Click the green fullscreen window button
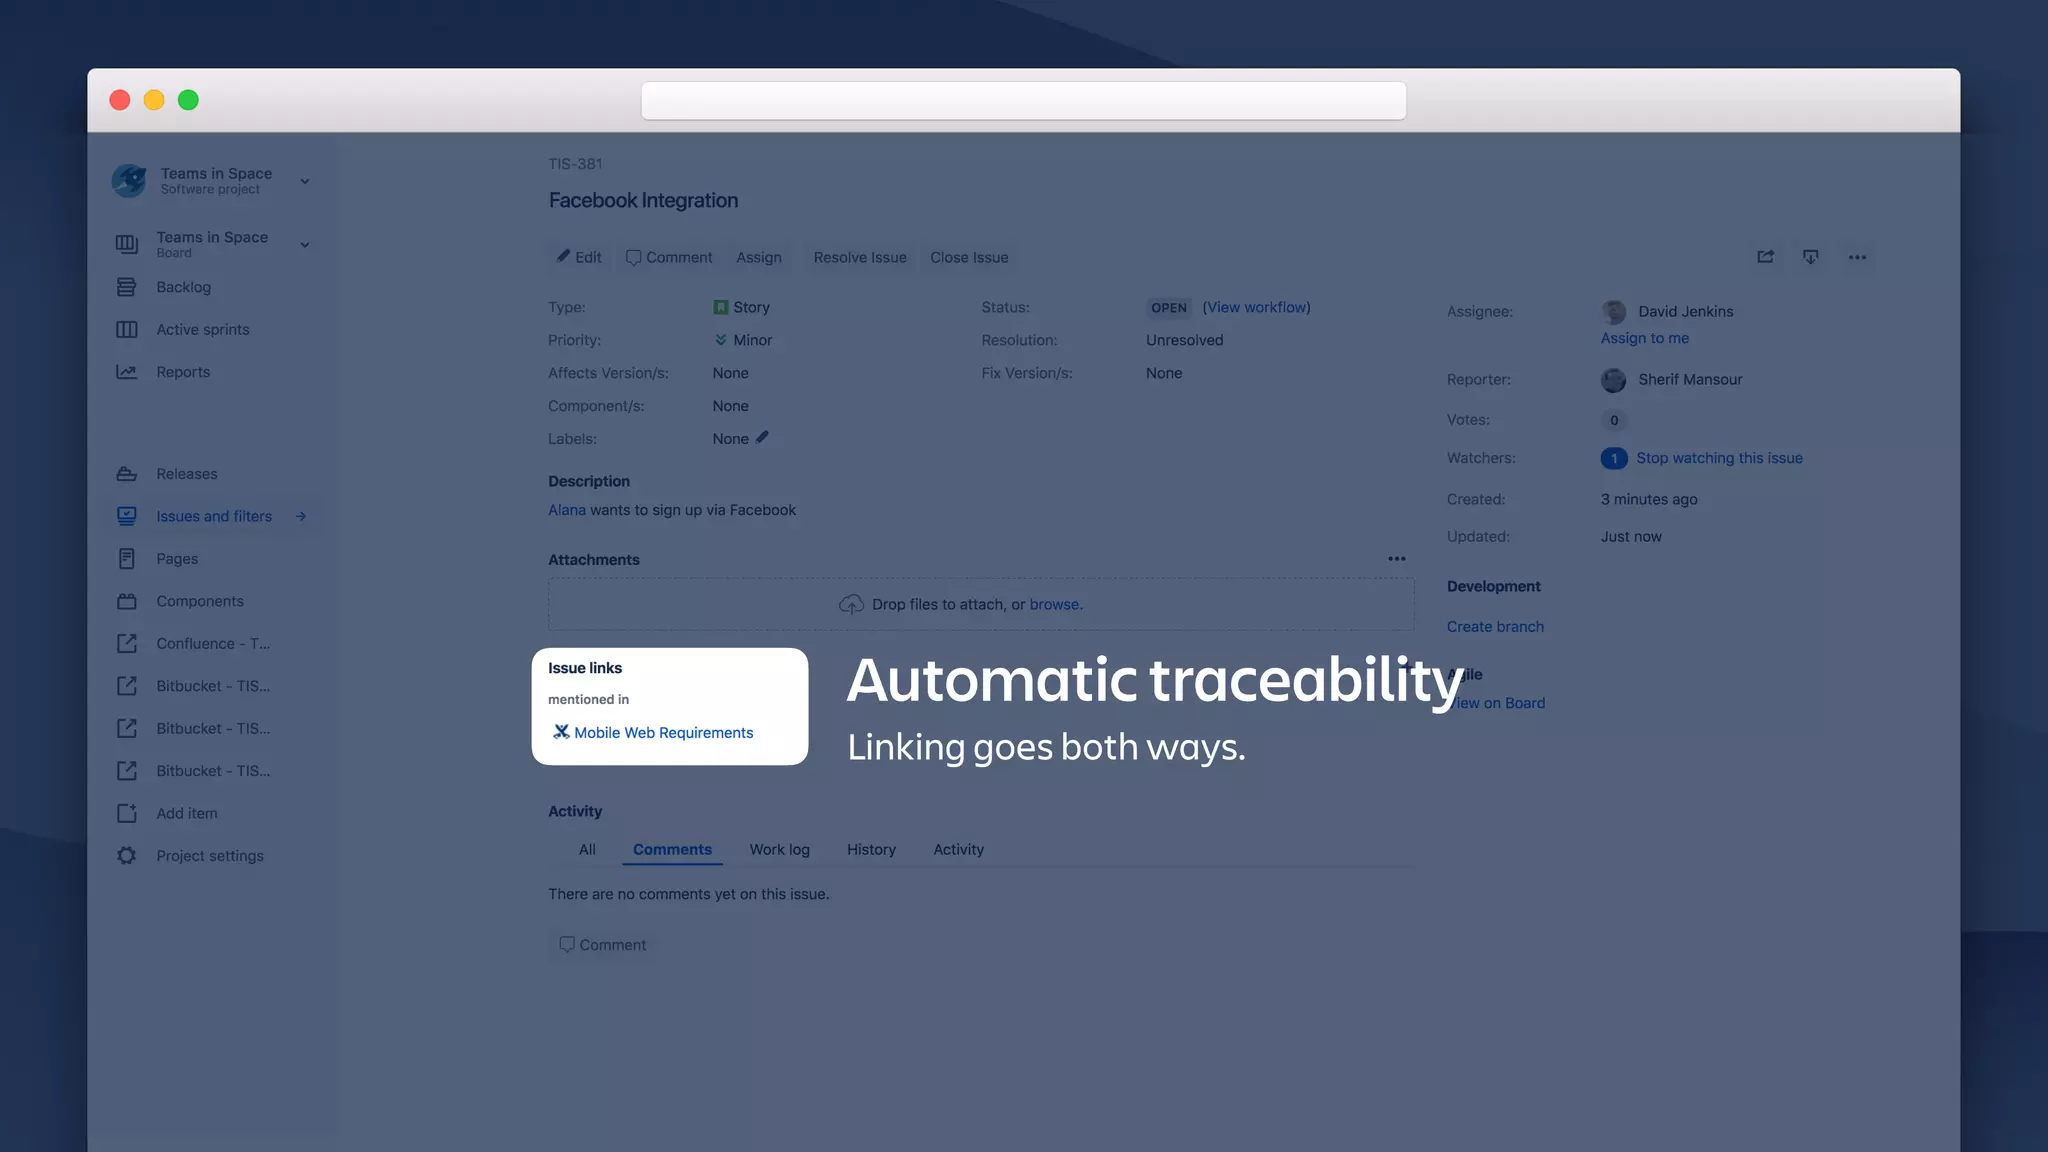Viewport: 2048px width, 1152px height. (188, 100)
